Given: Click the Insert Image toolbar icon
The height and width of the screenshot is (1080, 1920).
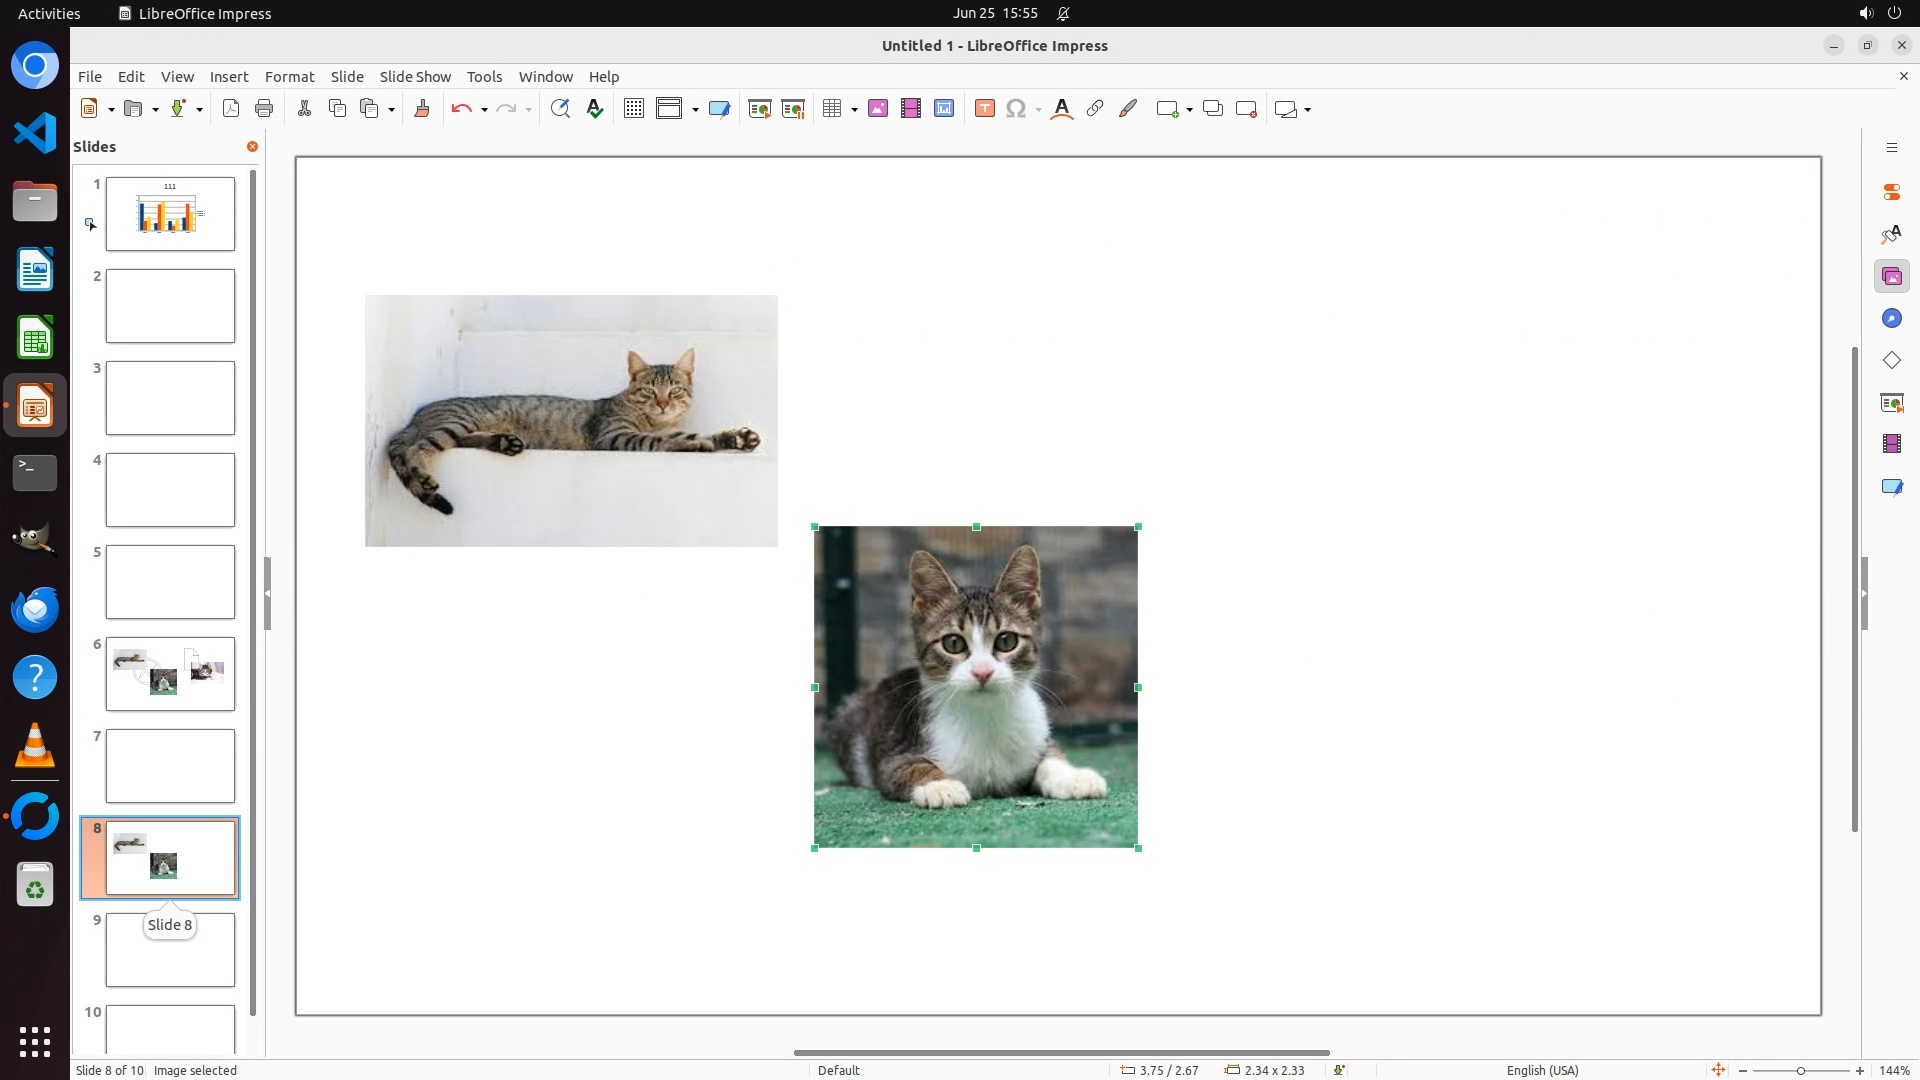Looking at the screenshot, I should (878, 109).
